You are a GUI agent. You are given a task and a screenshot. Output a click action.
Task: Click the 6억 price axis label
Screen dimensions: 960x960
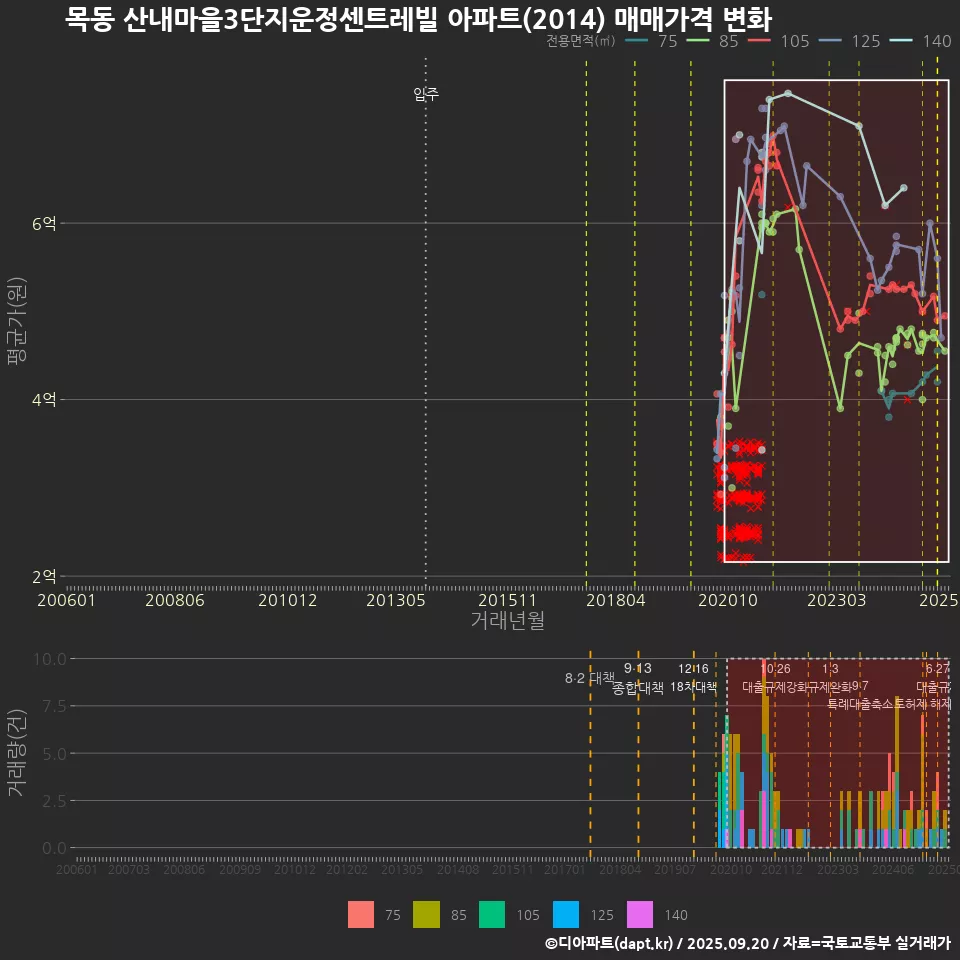pyautogui.click(x=43, y=224)
